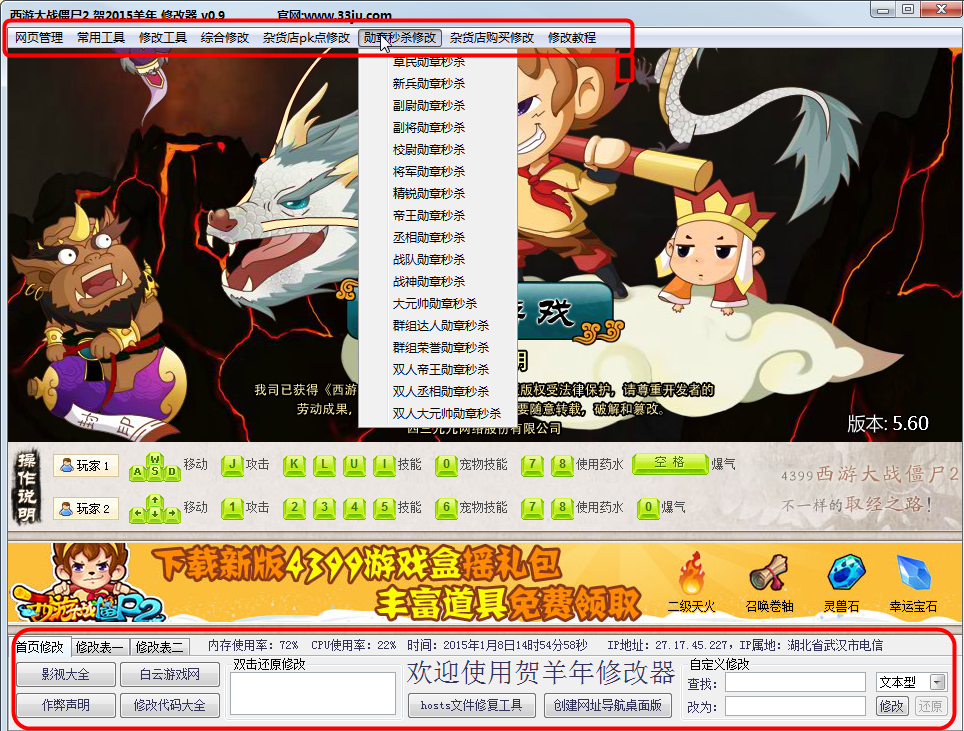This screenshot has height=731, width=964.
Task: Focus the 查找 input field
Action: pos(795,682)
